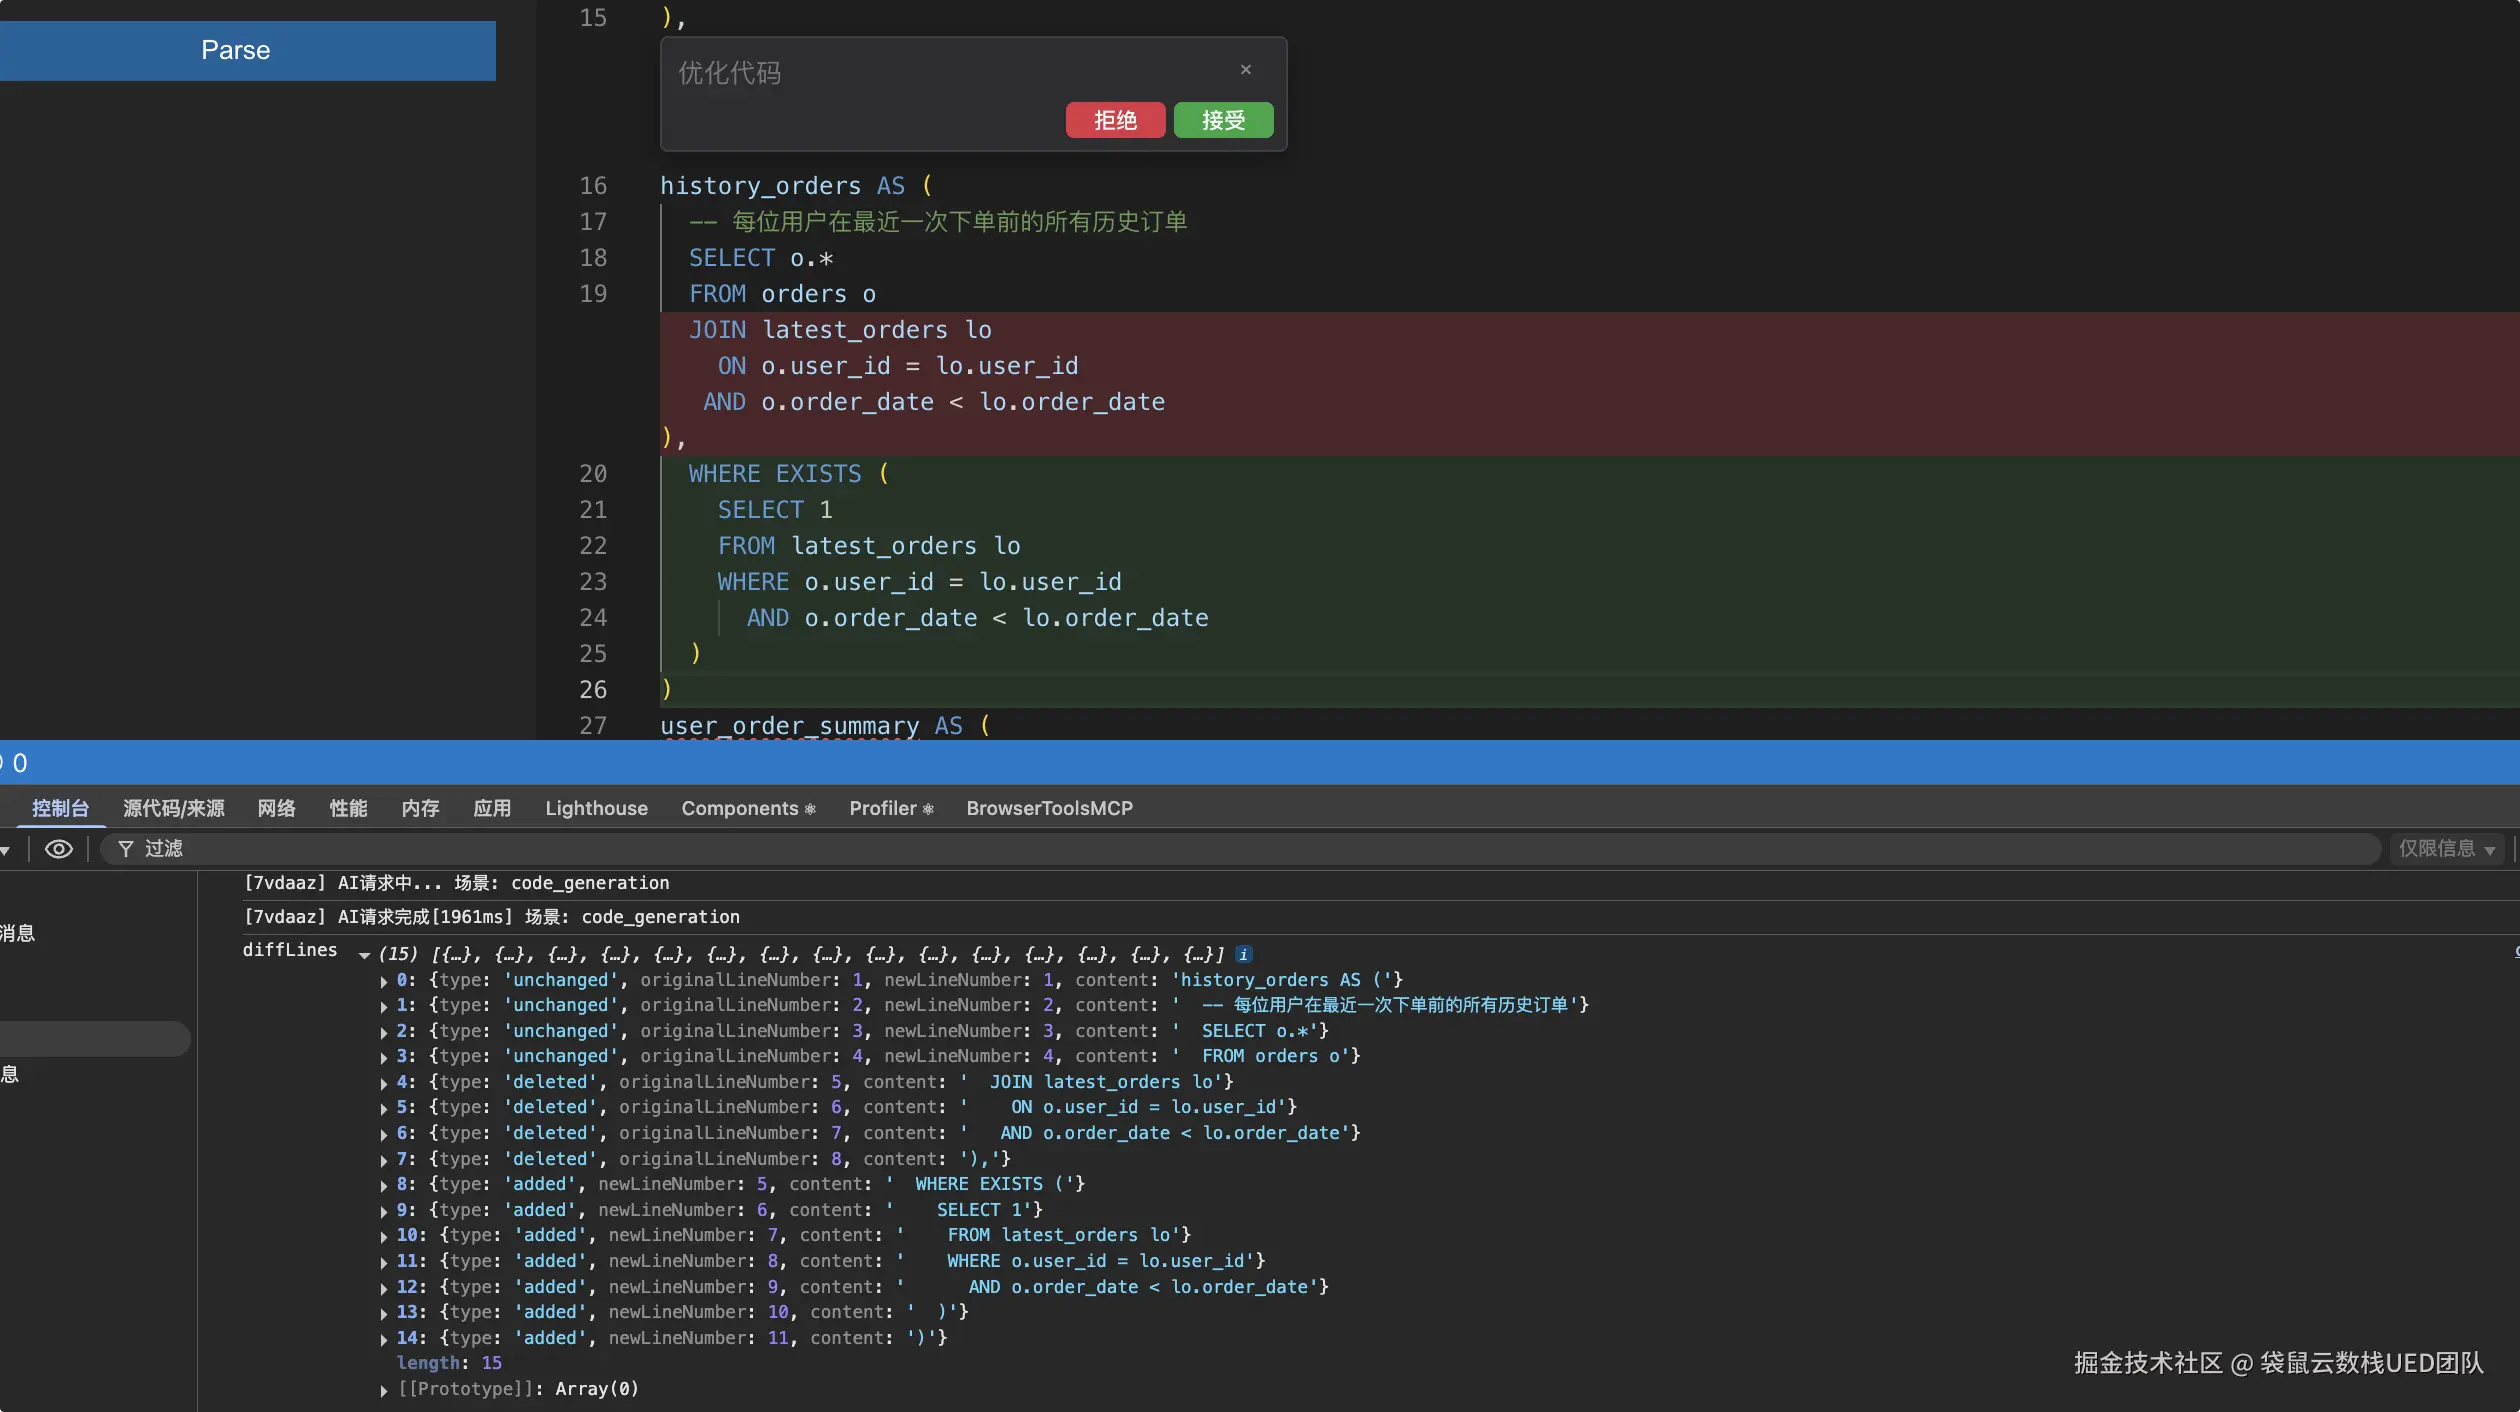Click the eye icon for live expressions
Image resolution: width=2520 pixels, height=1412 pixels.
(x=59, y=849)
